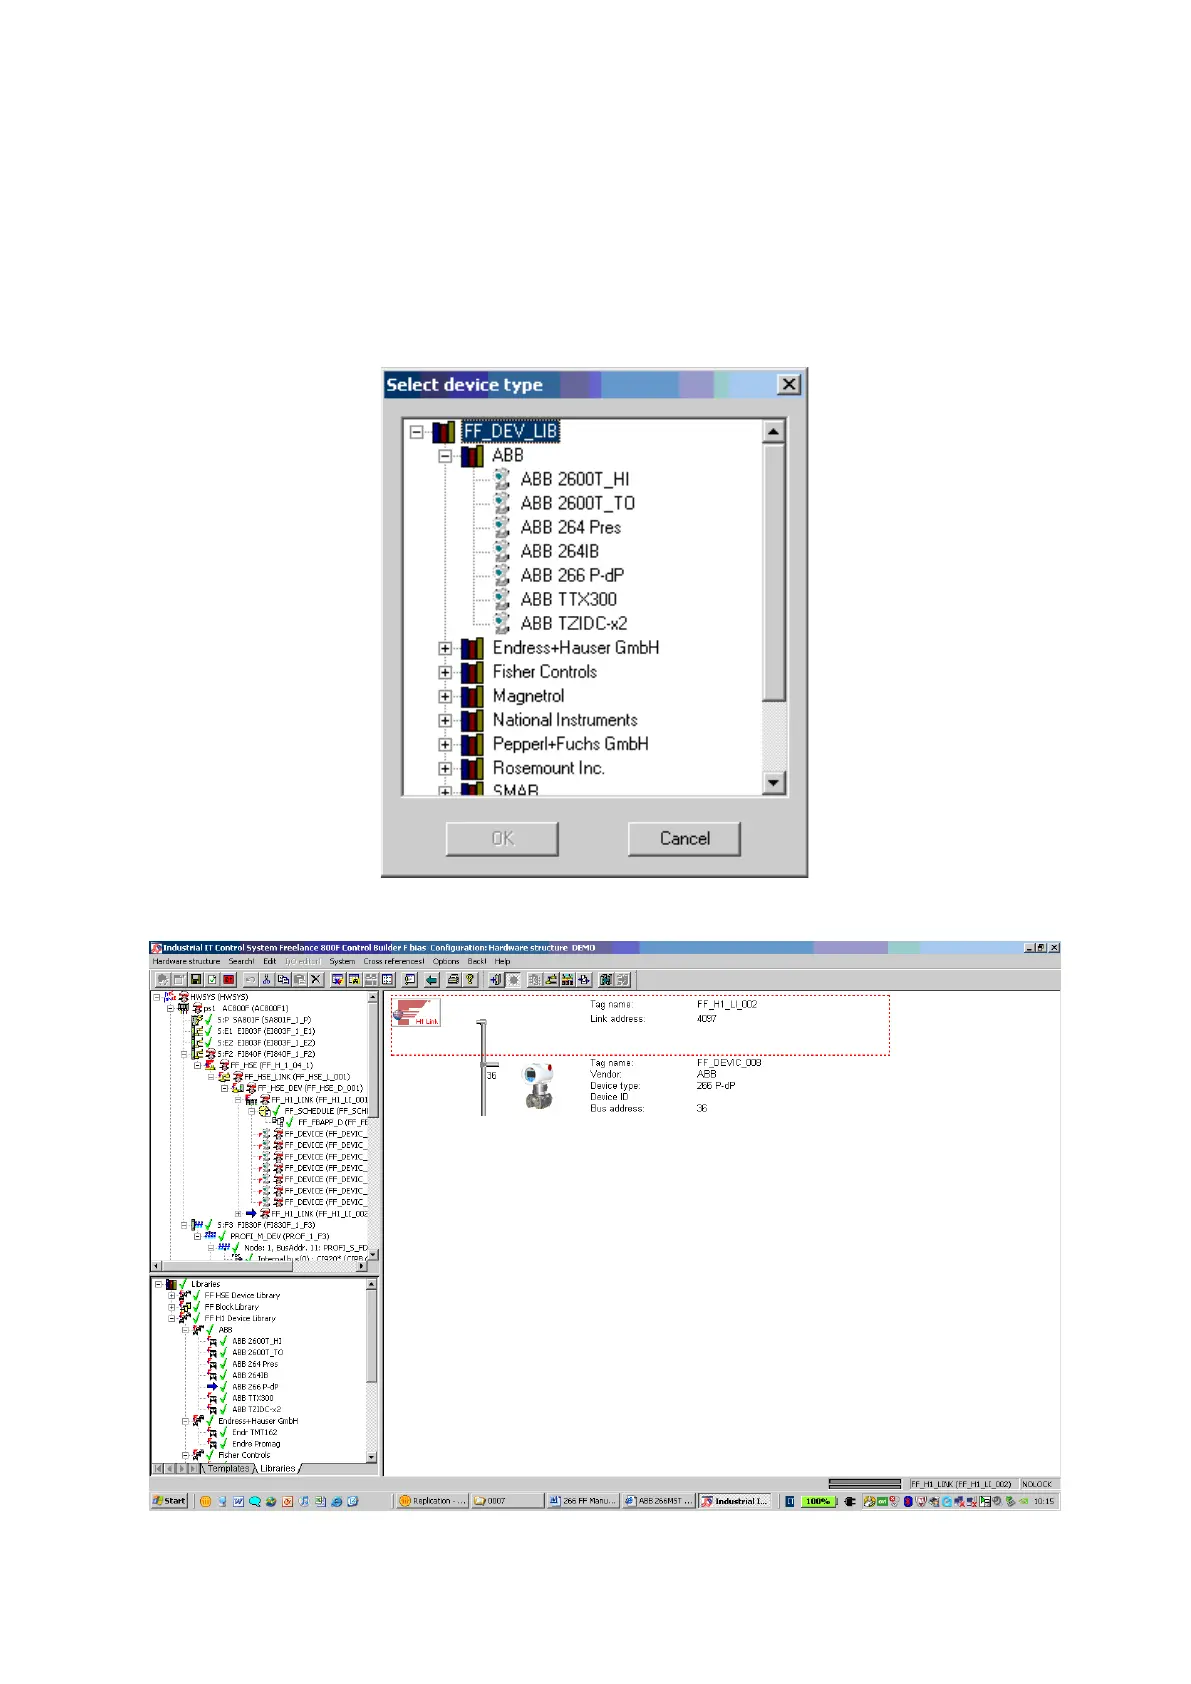Collapse the HWSYS root tree node
The height and width of the screenshot is (1684, 1191).
coord(158,997)
